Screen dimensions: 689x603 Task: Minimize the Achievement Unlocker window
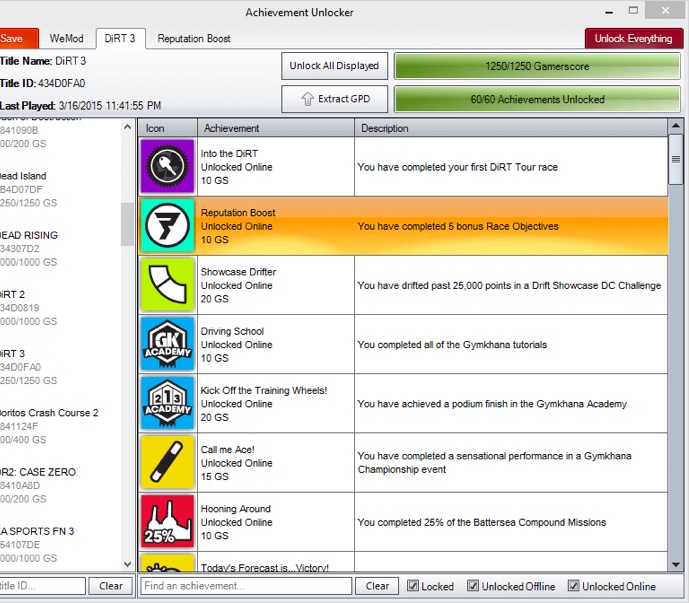609,11
